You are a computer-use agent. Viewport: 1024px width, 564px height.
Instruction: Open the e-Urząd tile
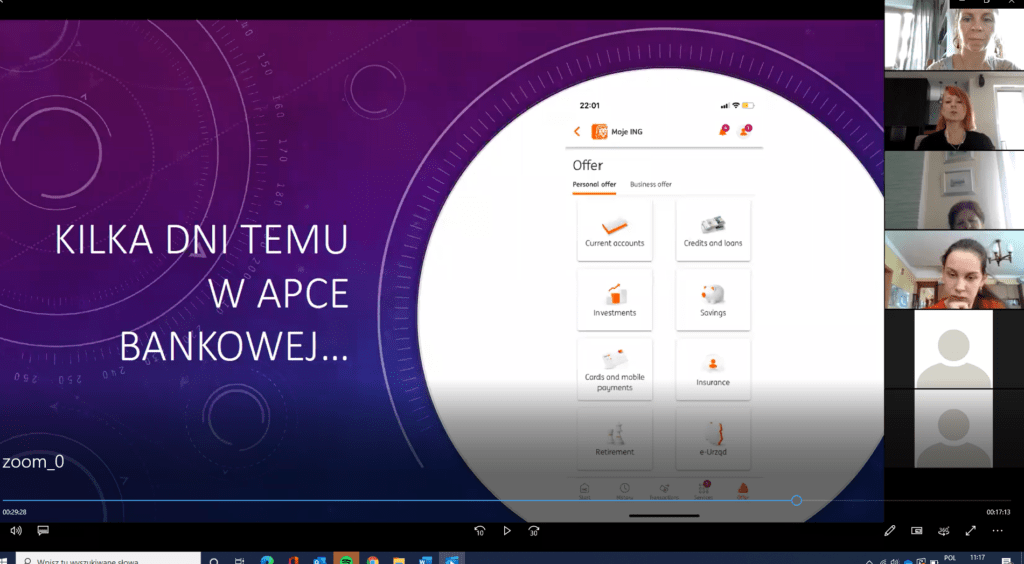[713, 439]
